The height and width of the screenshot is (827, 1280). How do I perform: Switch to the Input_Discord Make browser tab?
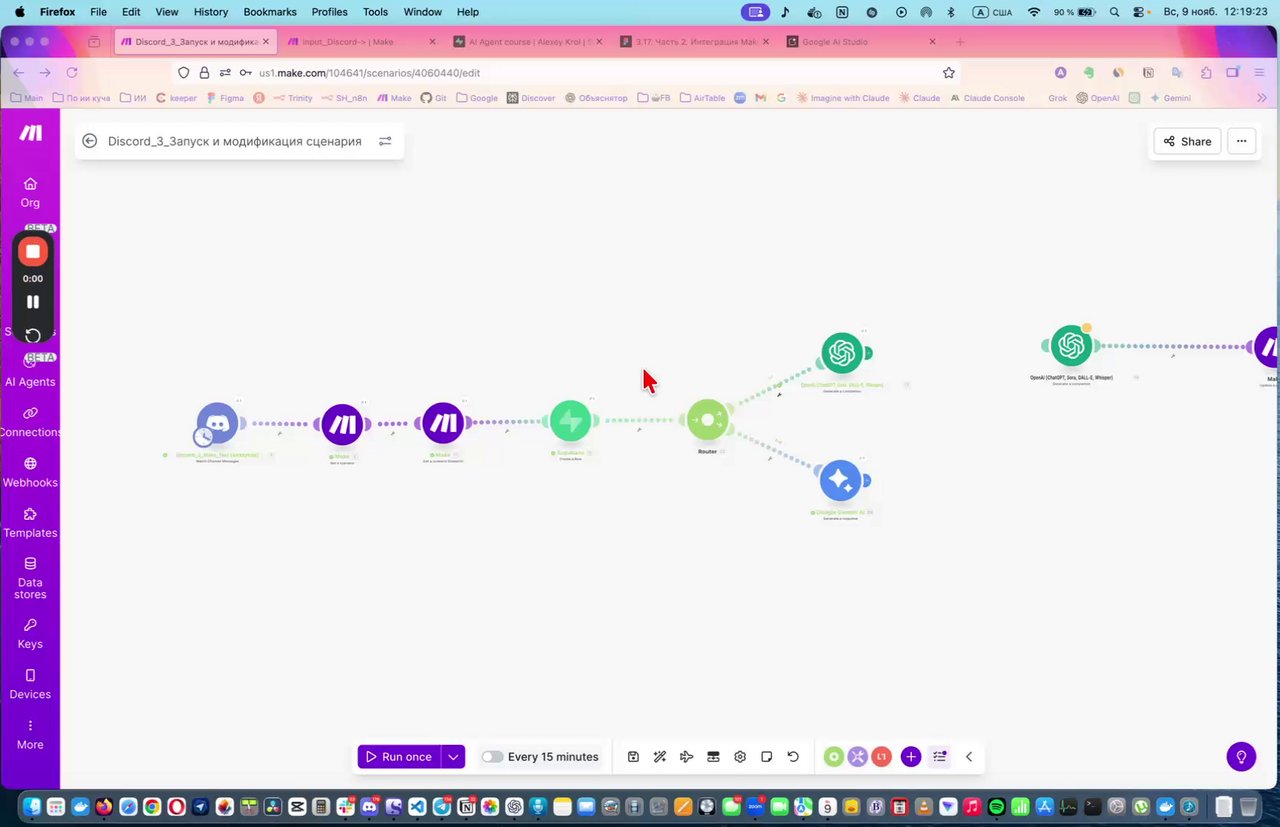click(361, 42)
